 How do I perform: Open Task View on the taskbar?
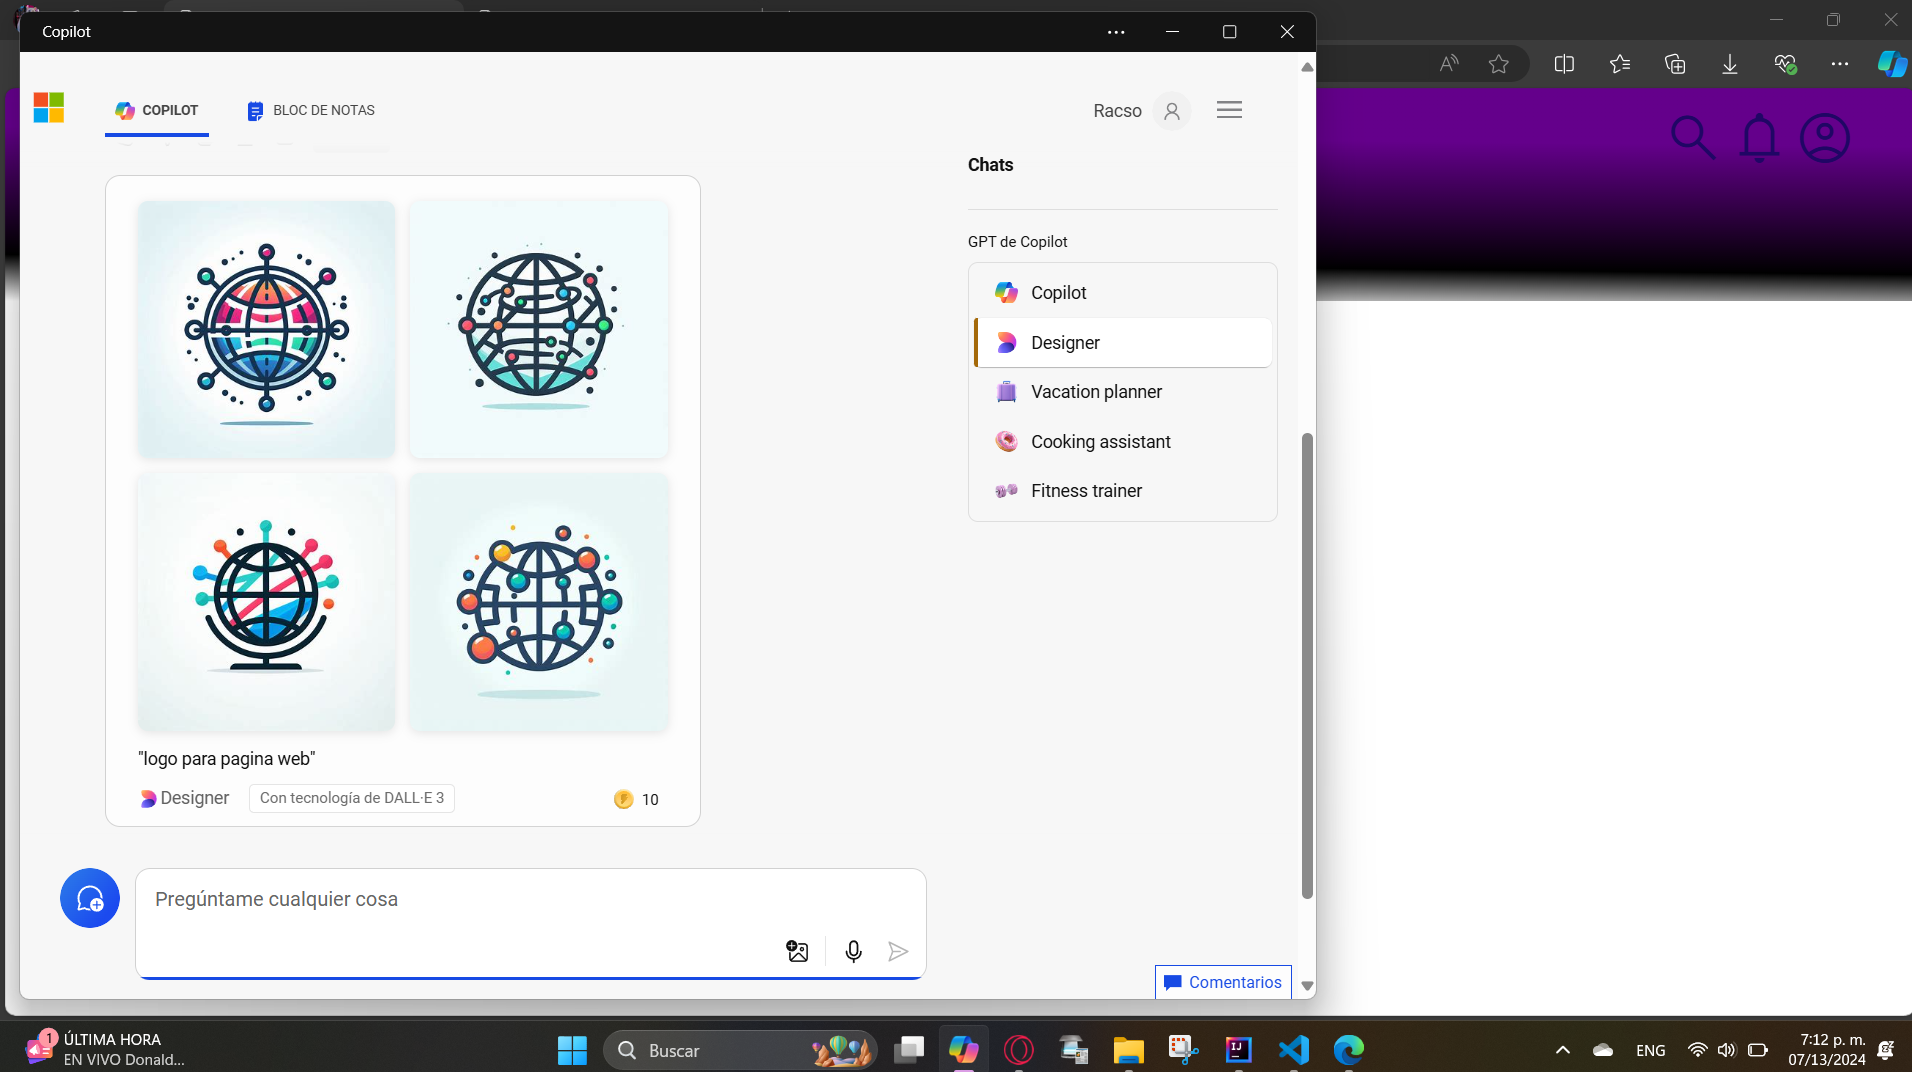(x=909, y=1050)
